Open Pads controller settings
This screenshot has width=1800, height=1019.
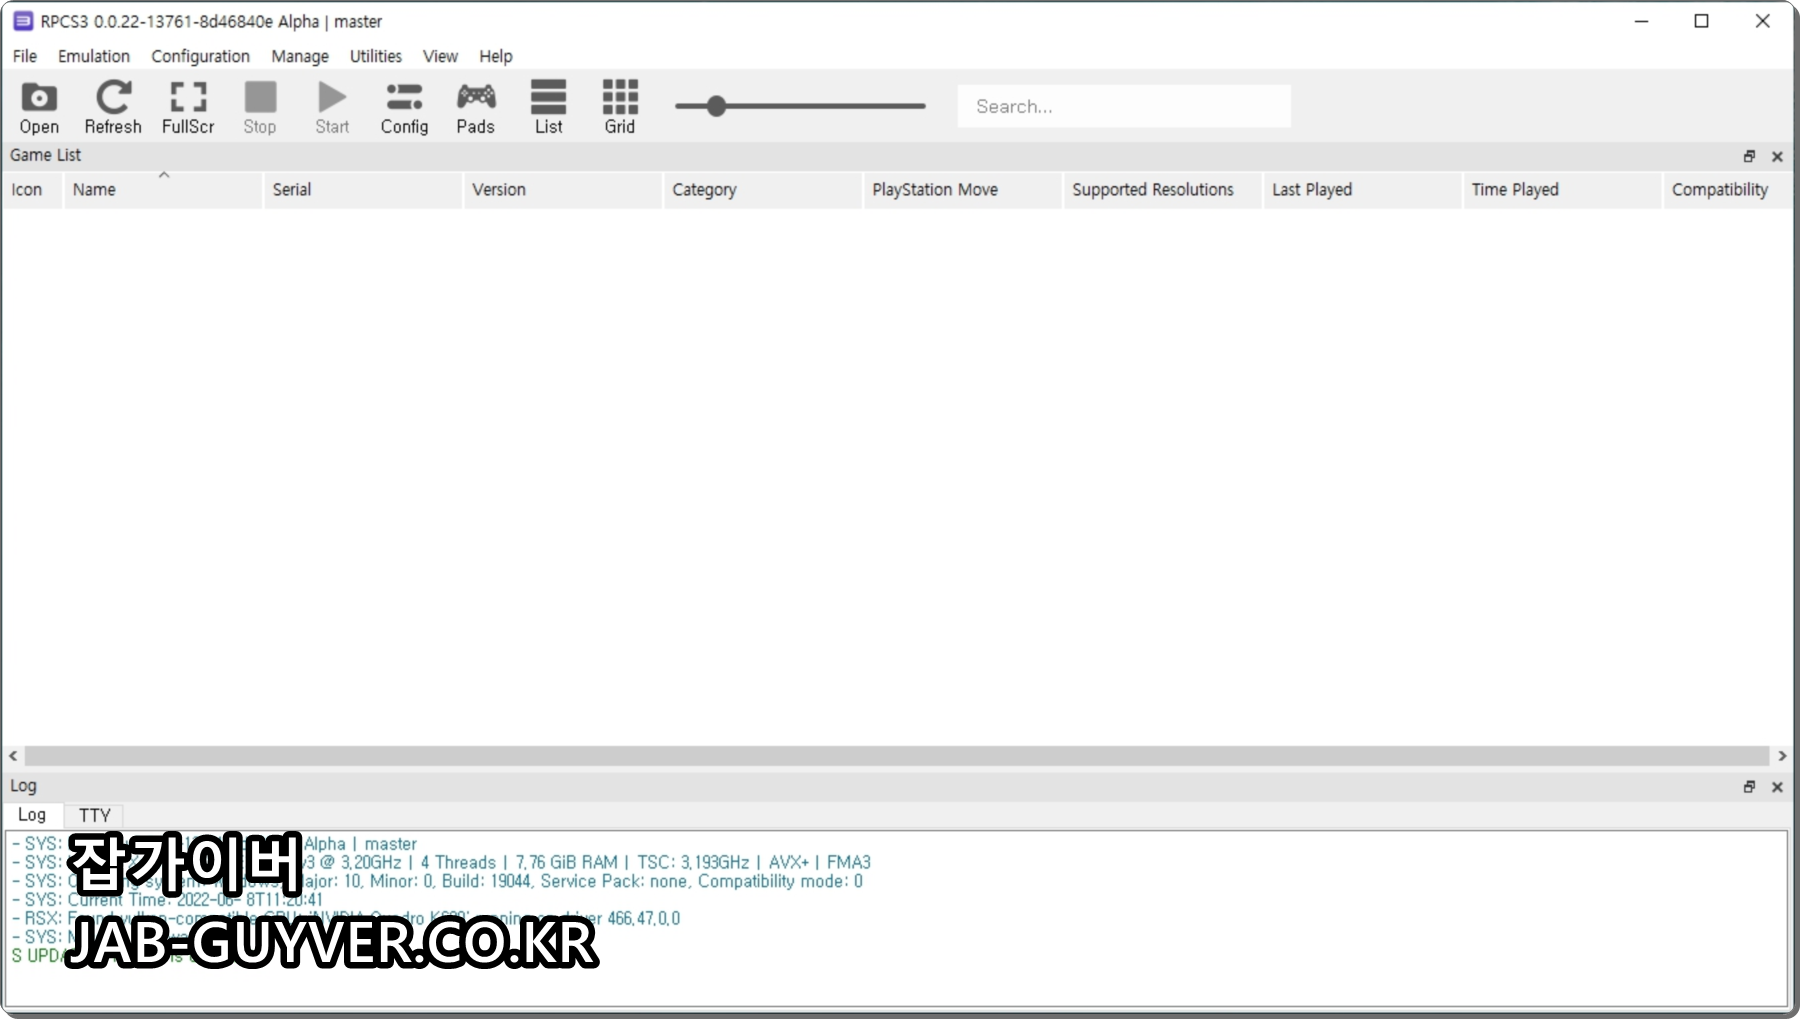pos(476,107)
